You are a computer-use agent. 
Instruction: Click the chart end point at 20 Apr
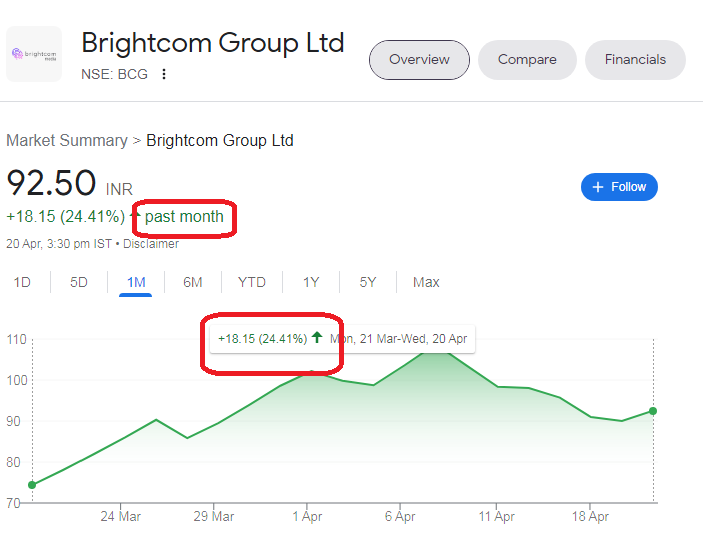pyautogui.click(x=653, y=411)
